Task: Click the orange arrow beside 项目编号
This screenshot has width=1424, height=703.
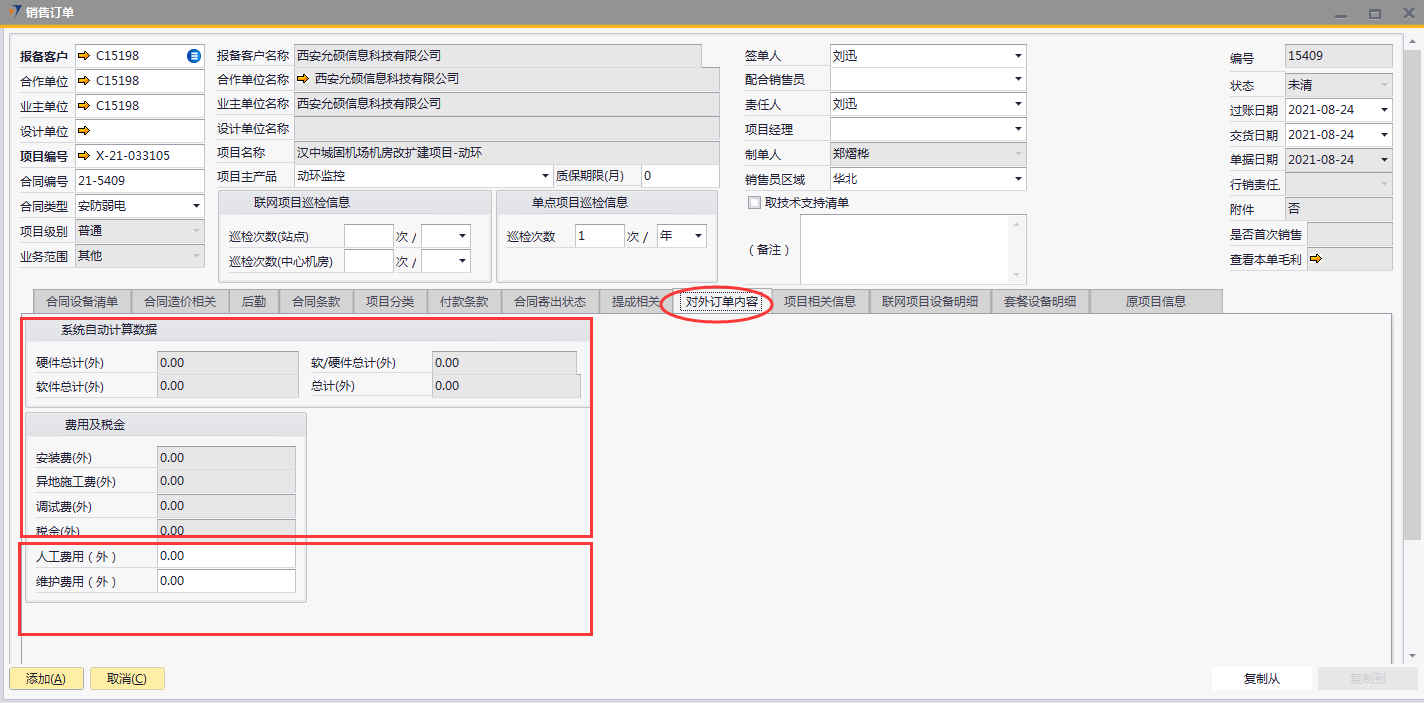Action: [83, 156]
